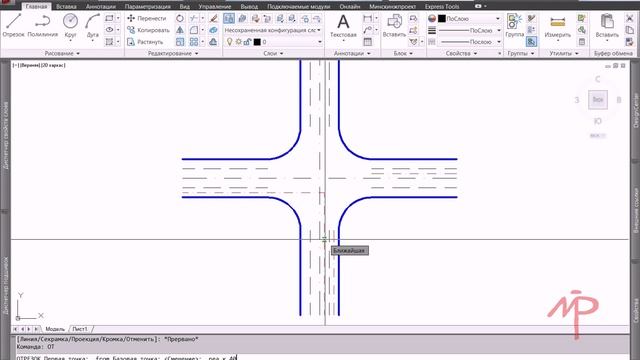Select the Дуга arc tool

pyautogui.click(x=93, y=25)
